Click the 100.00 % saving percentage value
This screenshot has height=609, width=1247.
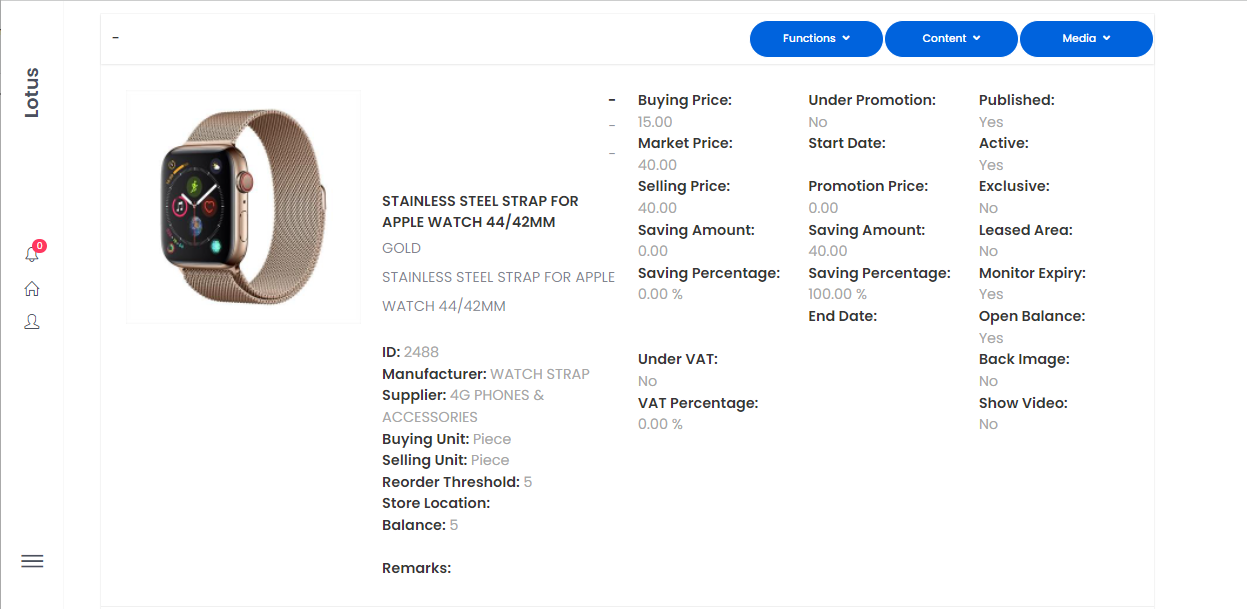pyautogui.click(x=838, y=294)
